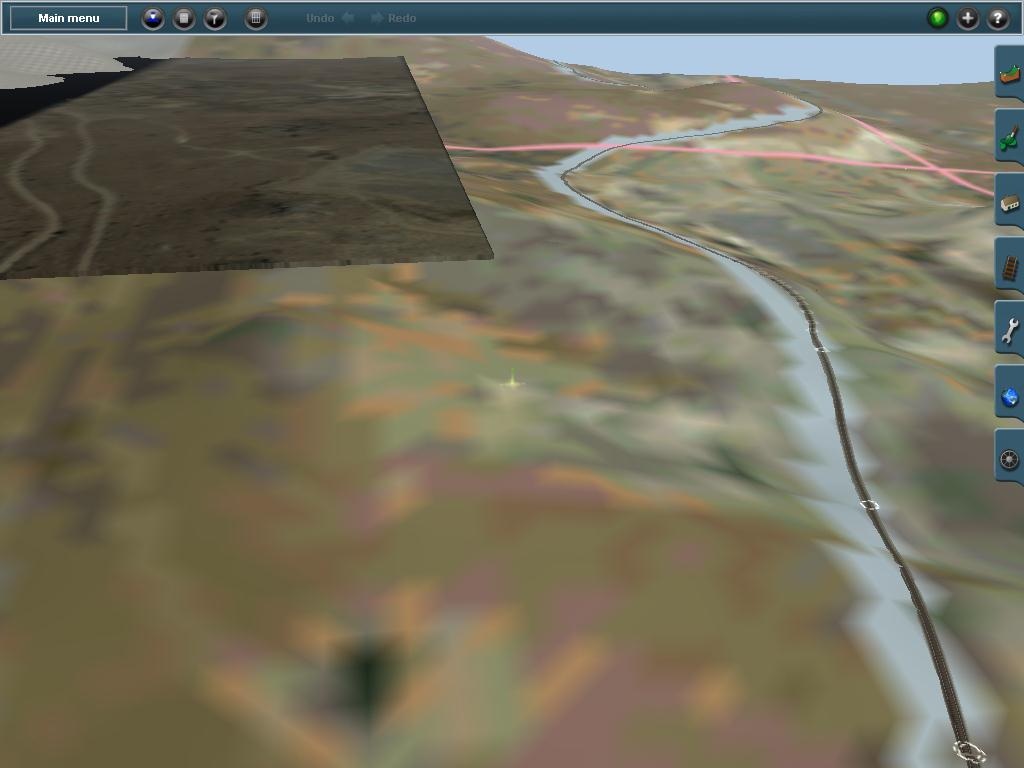Open the train wheel tab
1024x768 pixels.
(x=1010, y=459)
